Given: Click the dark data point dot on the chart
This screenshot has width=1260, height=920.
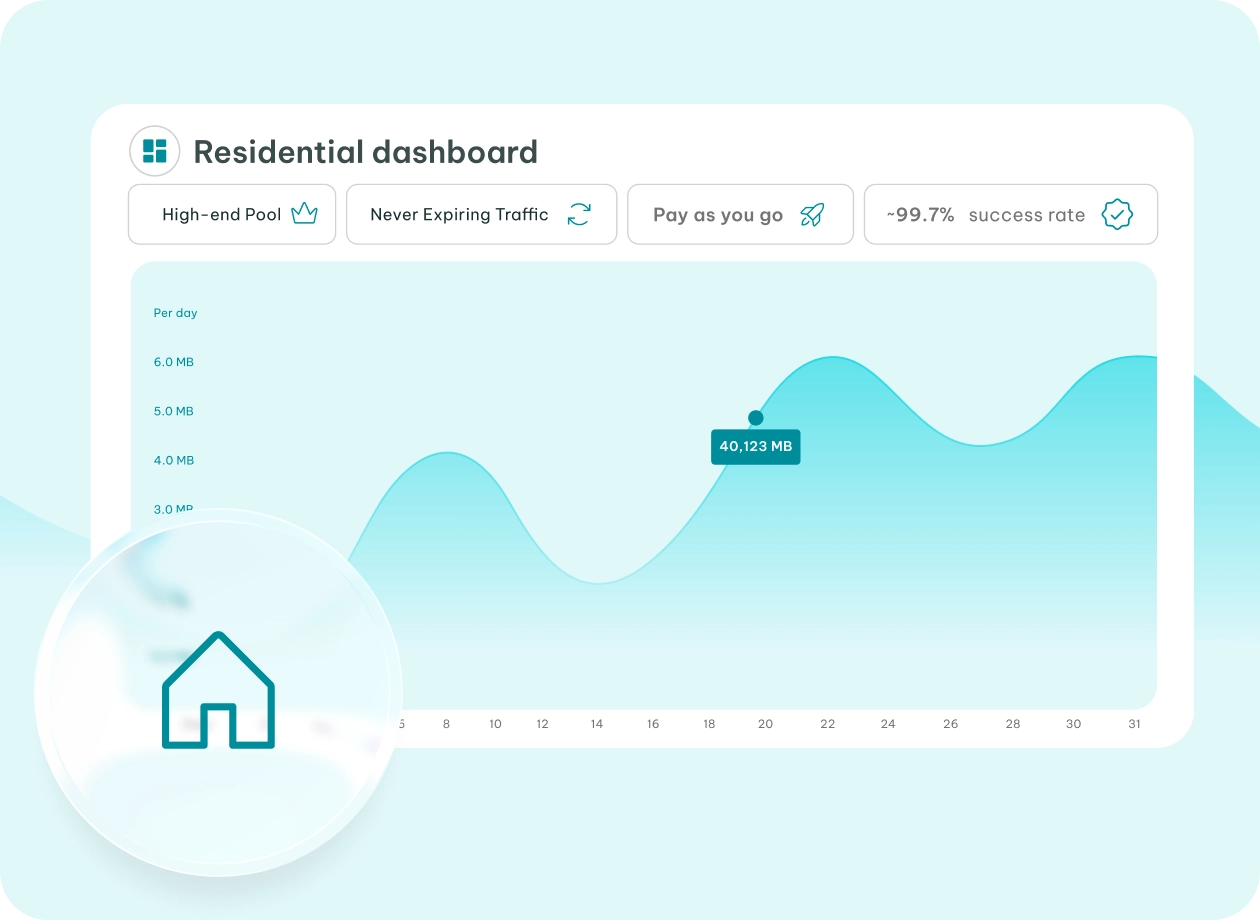Looking at the screenshot, I should tap(755, 418).
